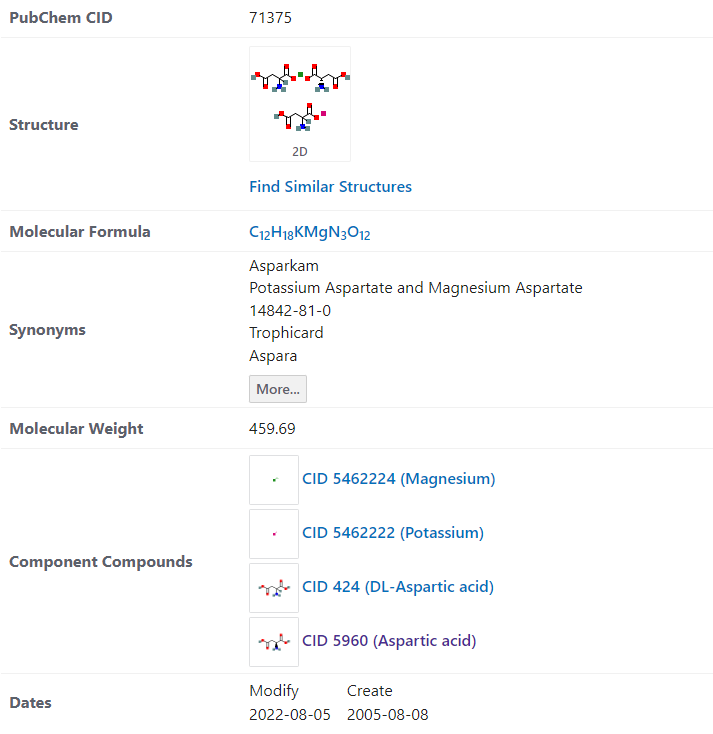Open CID 424 (DL-Aspartic acid) link
The height and width of the screenshot is (734, 713).
pos(398,587)
